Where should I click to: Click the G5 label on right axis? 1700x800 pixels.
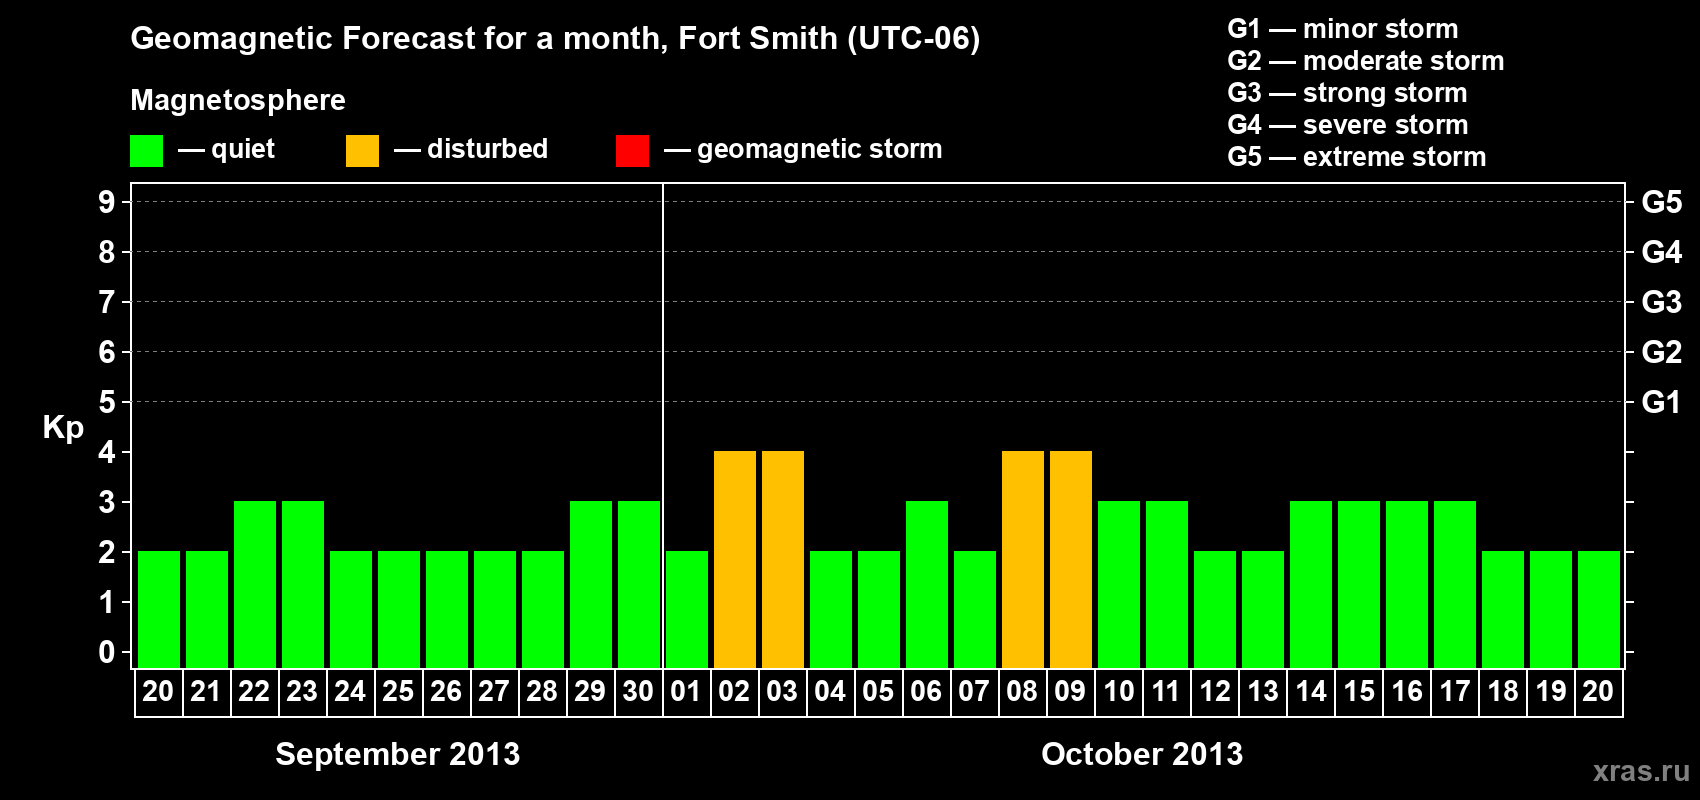[x=1662, y=202]
